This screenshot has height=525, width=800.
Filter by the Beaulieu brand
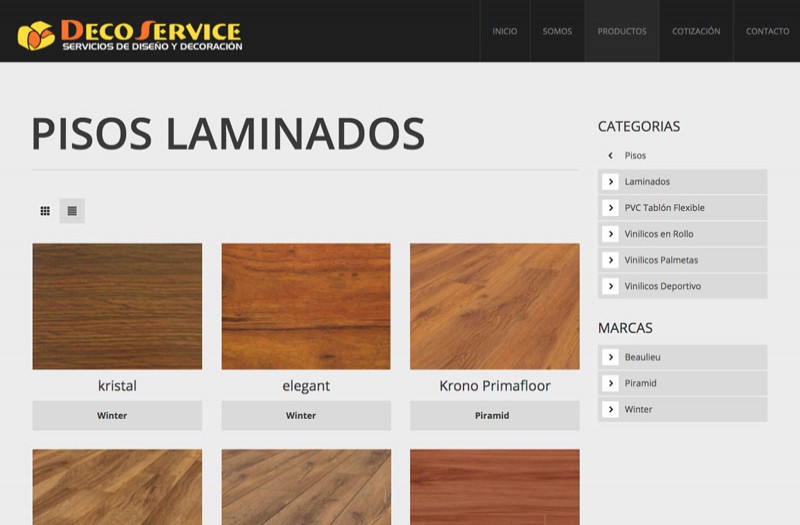[x=683, y=357]
